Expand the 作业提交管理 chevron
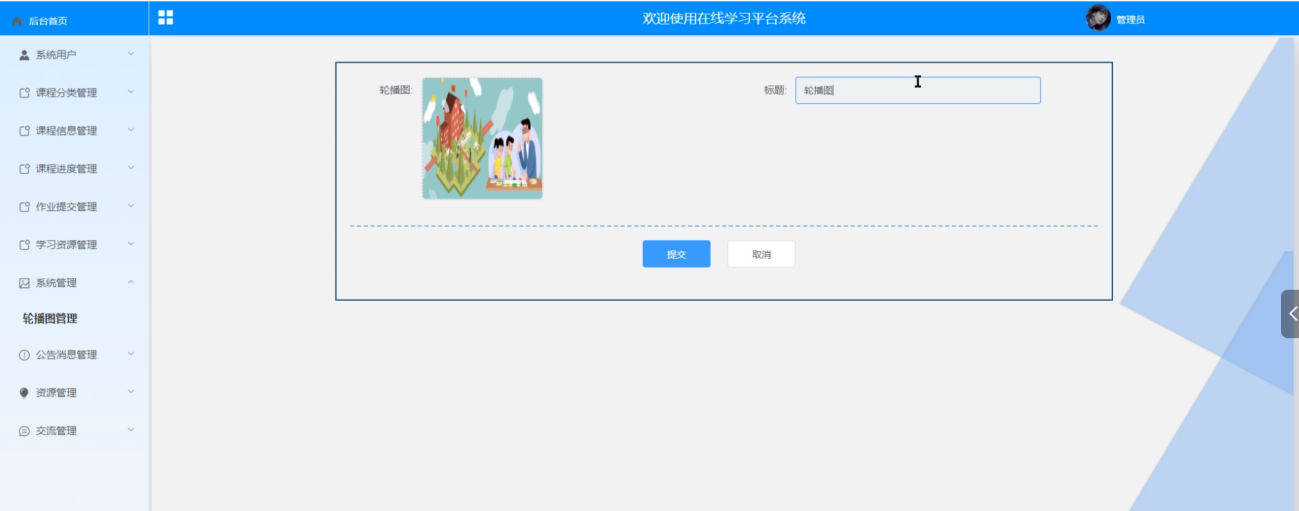 point(131,206)
